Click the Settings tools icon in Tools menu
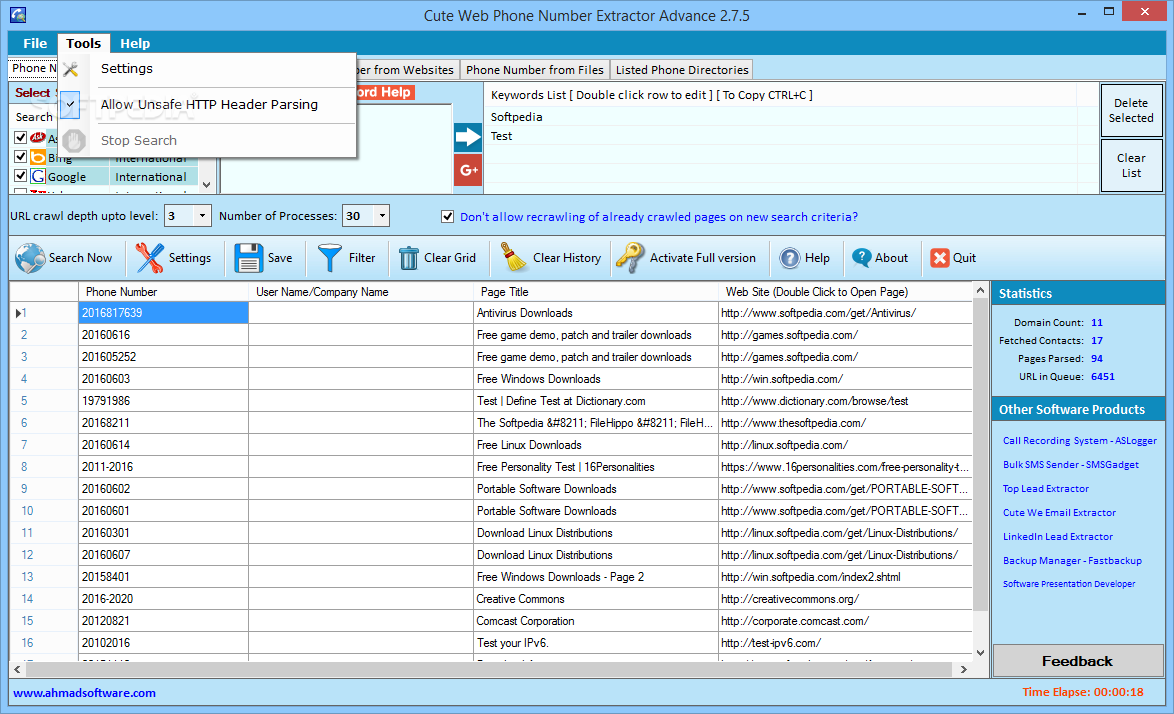Image resolution: width=1174 pixels, height=714 pixels. point(71,69)
